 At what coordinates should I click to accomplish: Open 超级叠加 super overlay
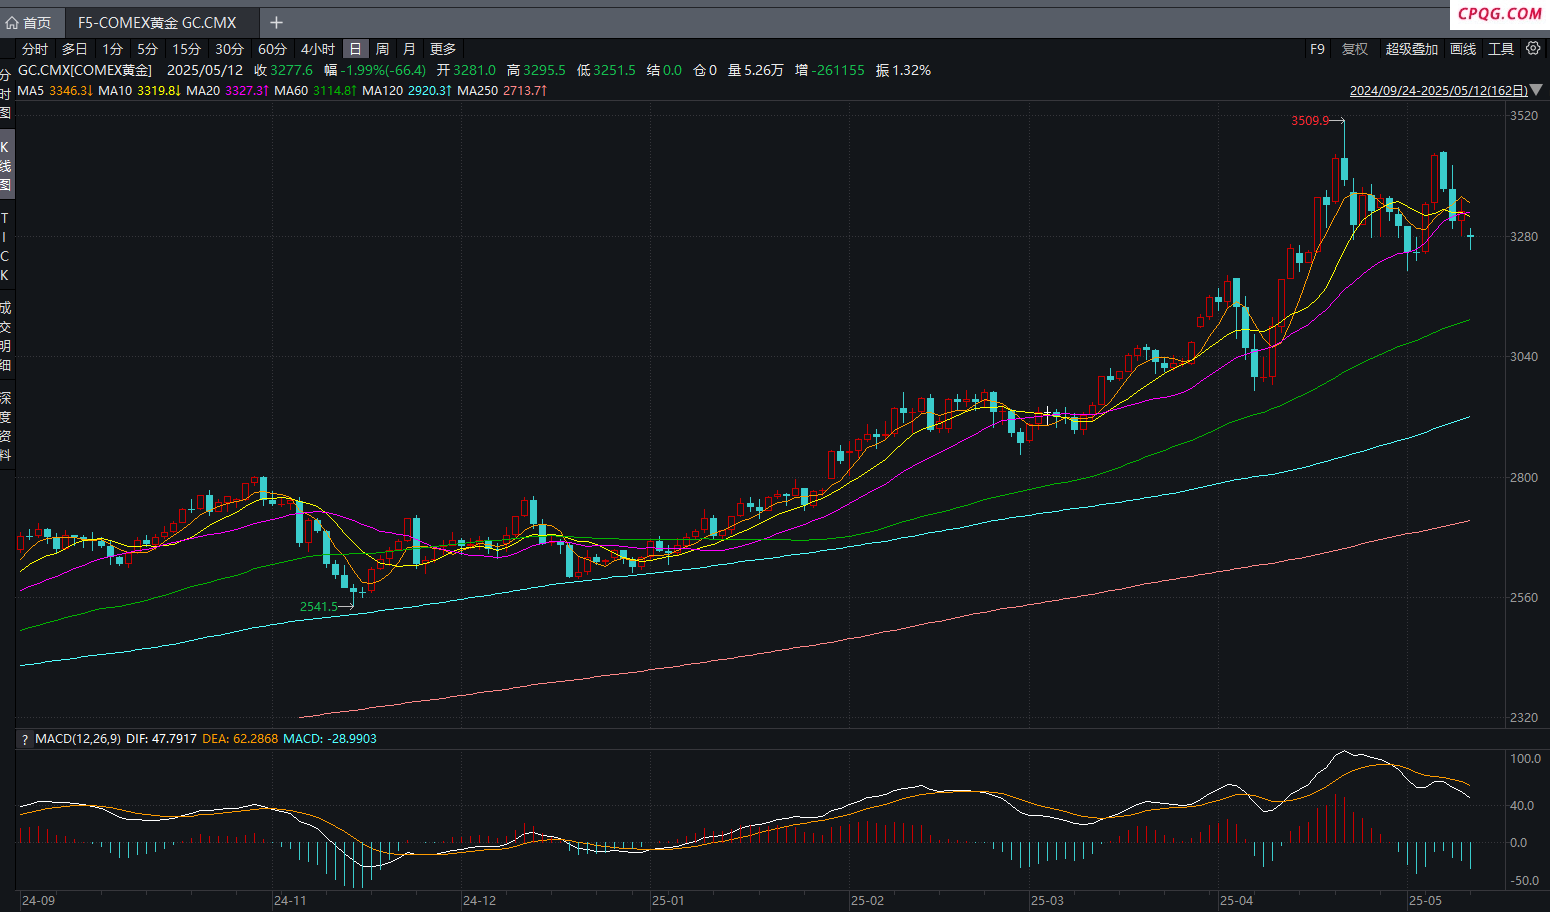[x=1411, y=49]
